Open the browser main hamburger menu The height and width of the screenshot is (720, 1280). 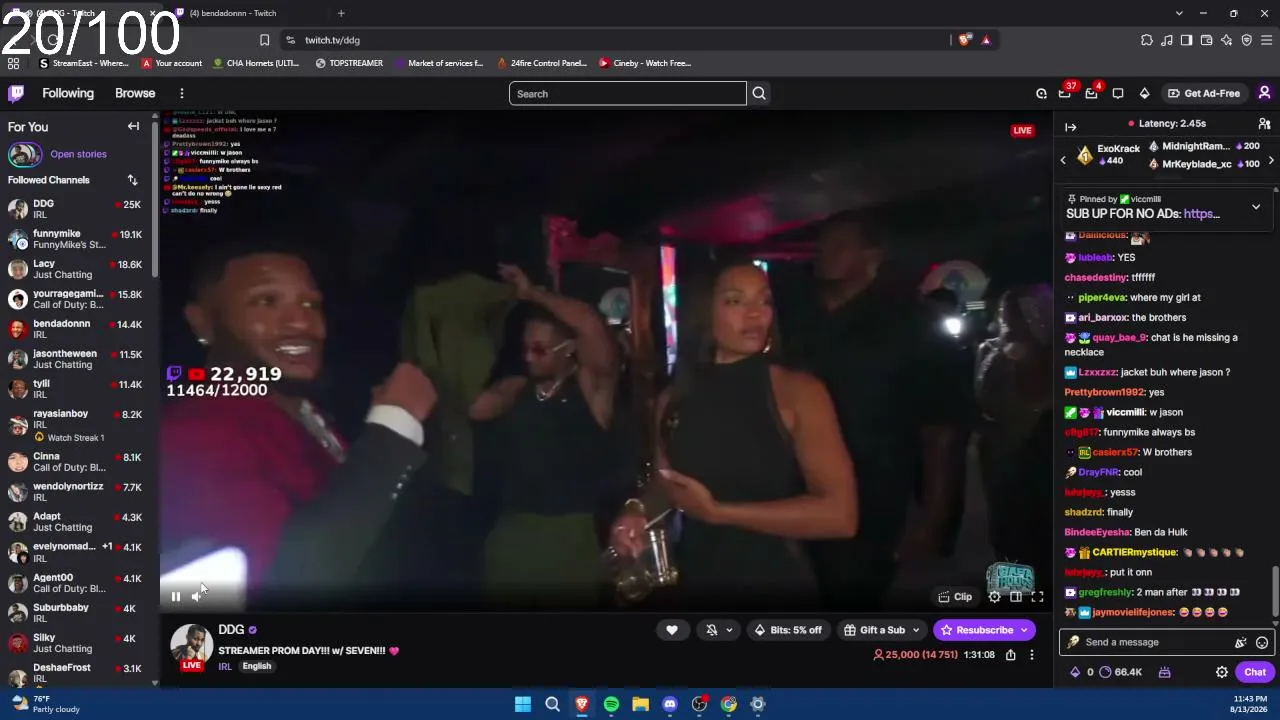tap(1266, 40)
